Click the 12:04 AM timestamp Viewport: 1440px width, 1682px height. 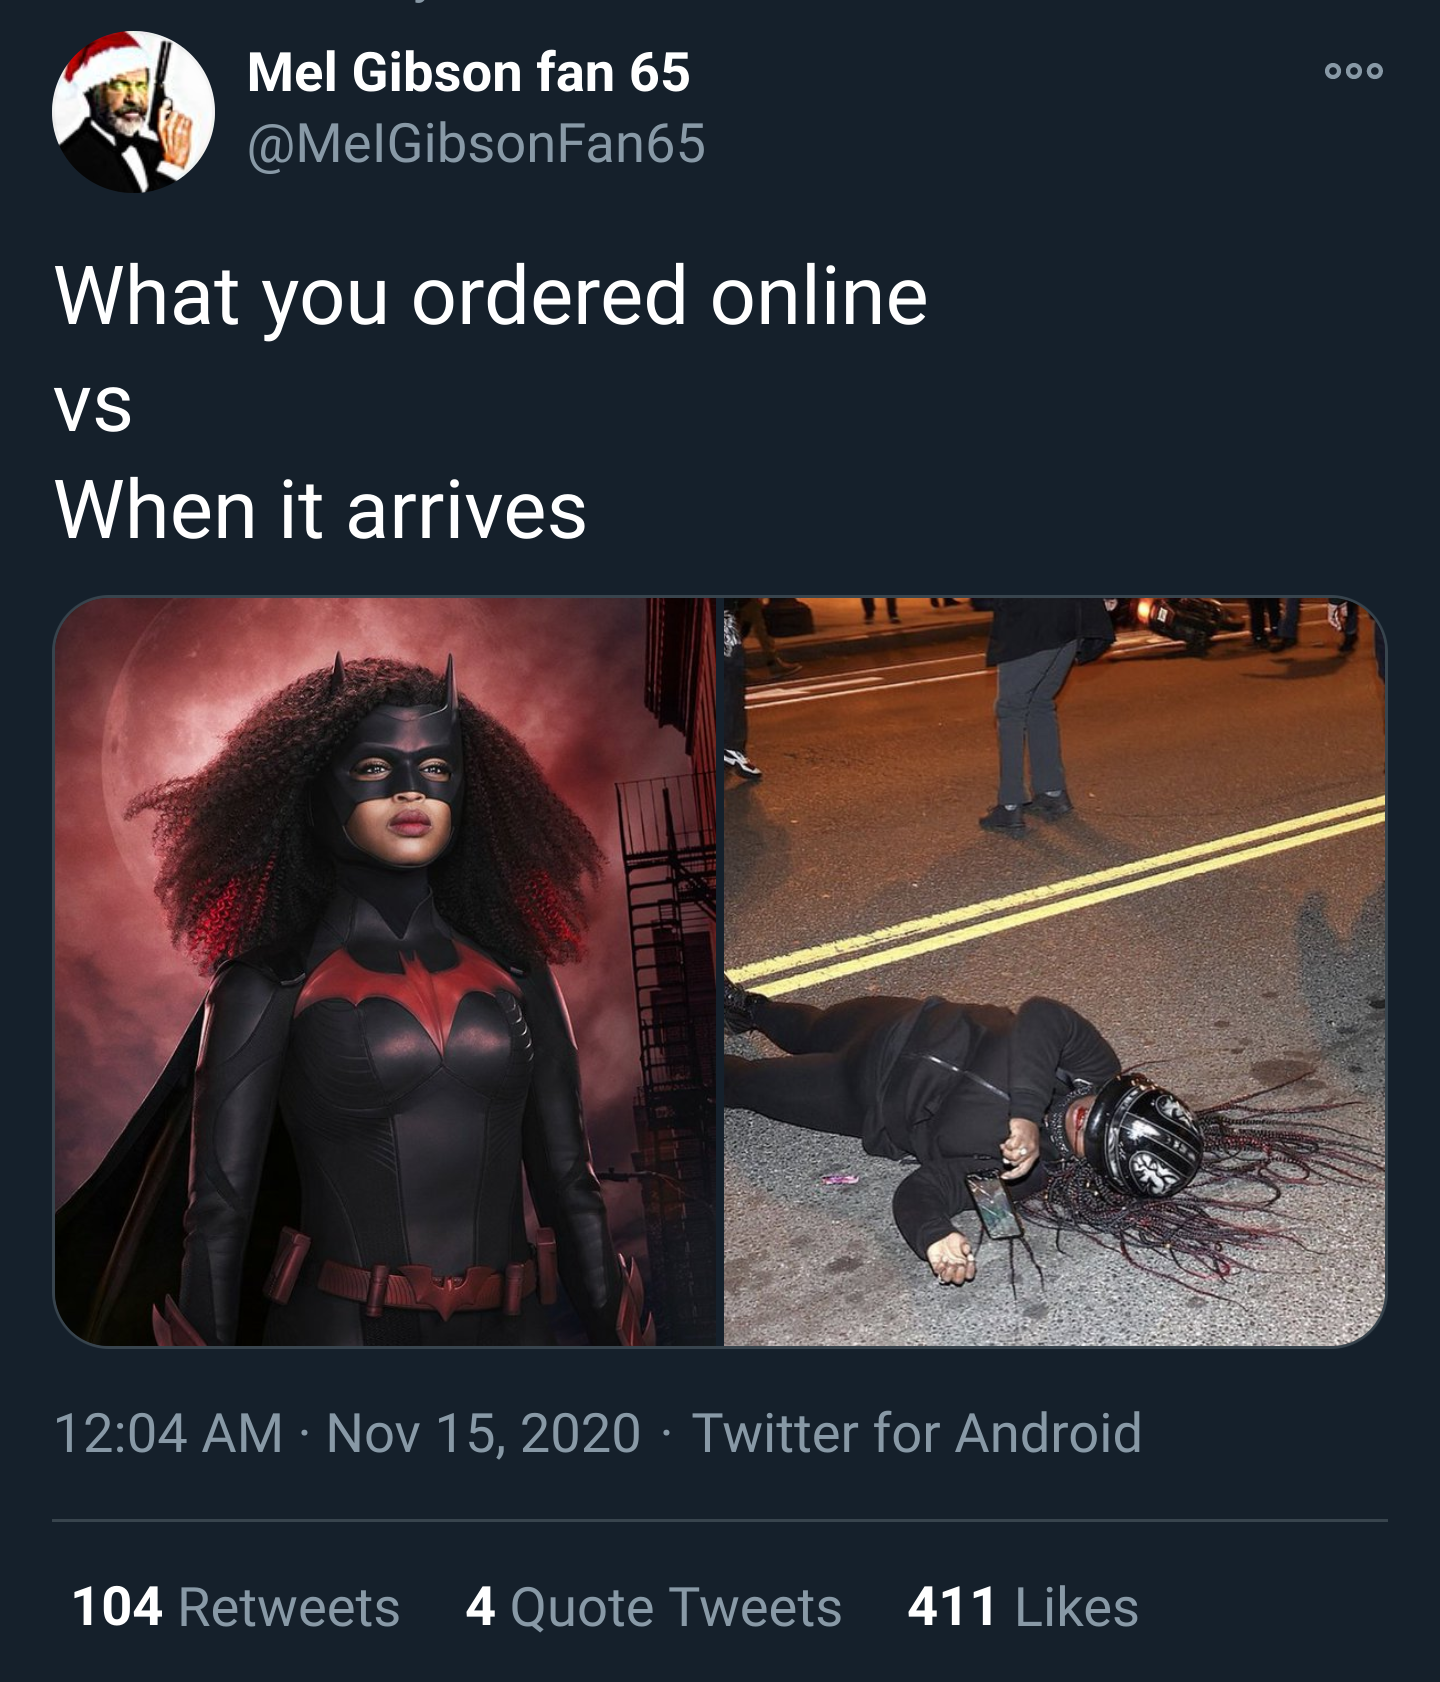point(168,1433)
